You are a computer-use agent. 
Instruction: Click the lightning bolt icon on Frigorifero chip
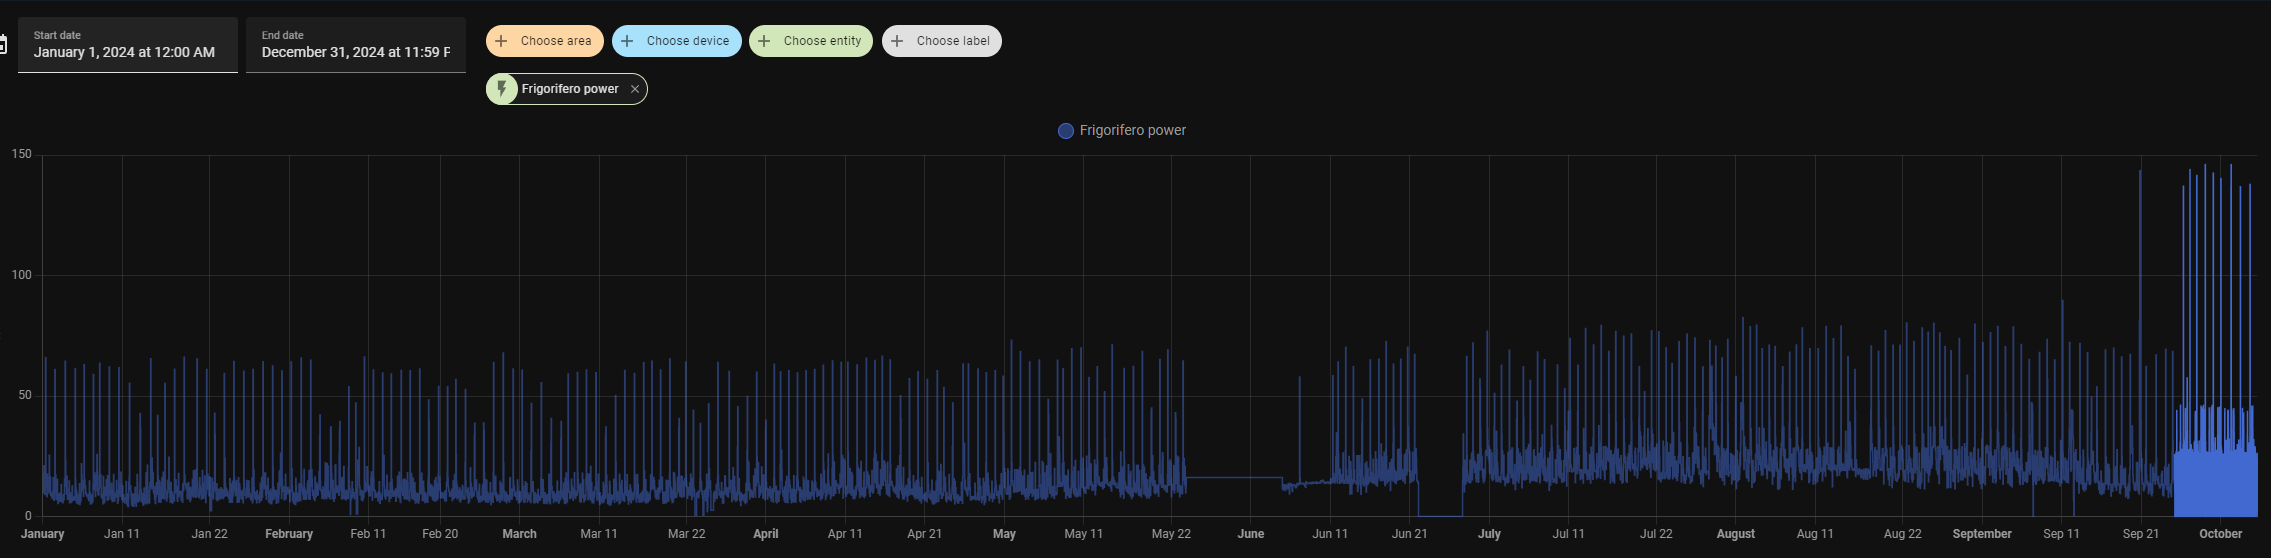coord(502,89)
